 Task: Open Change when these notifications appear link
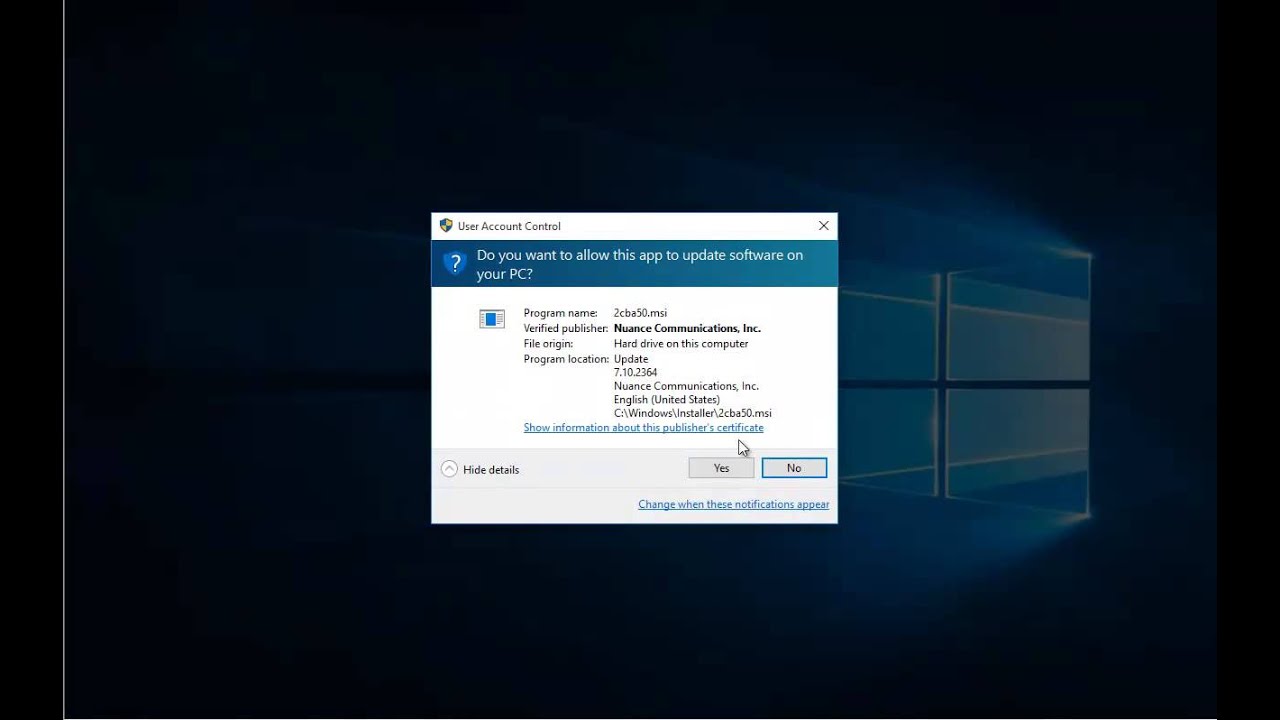733,505
